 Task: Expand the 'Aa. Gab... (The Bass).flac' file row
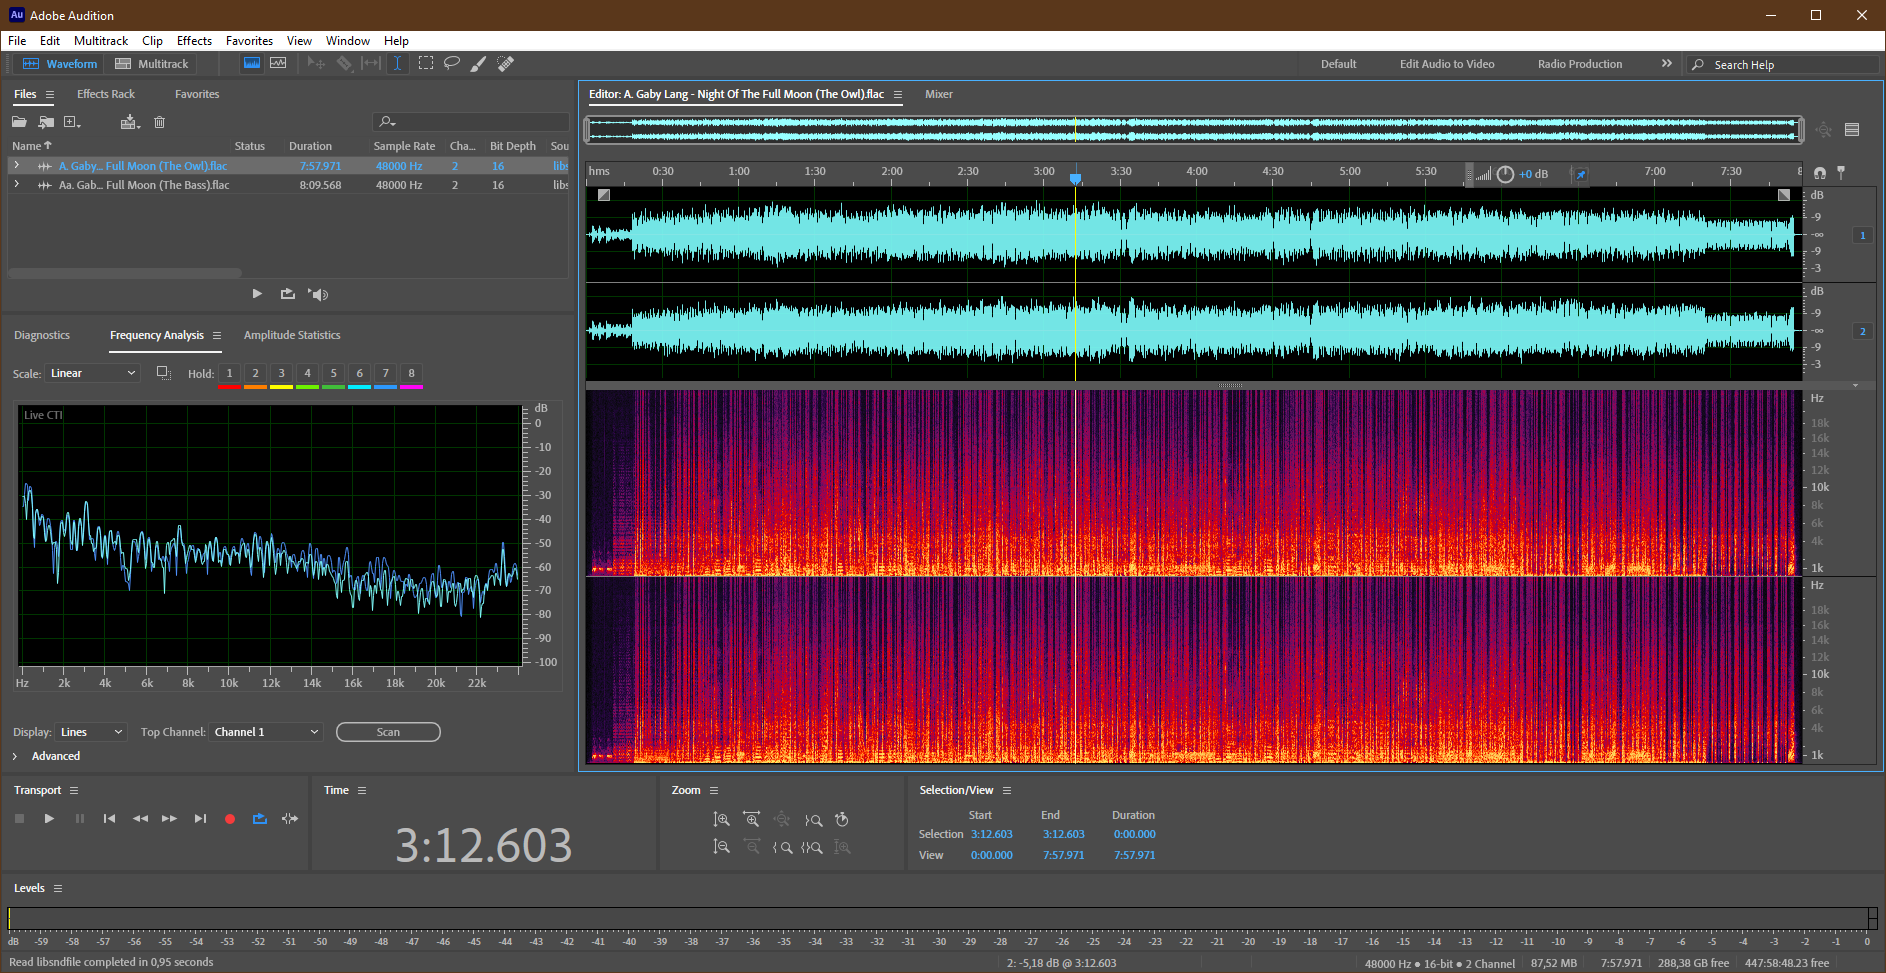point(17,184)
